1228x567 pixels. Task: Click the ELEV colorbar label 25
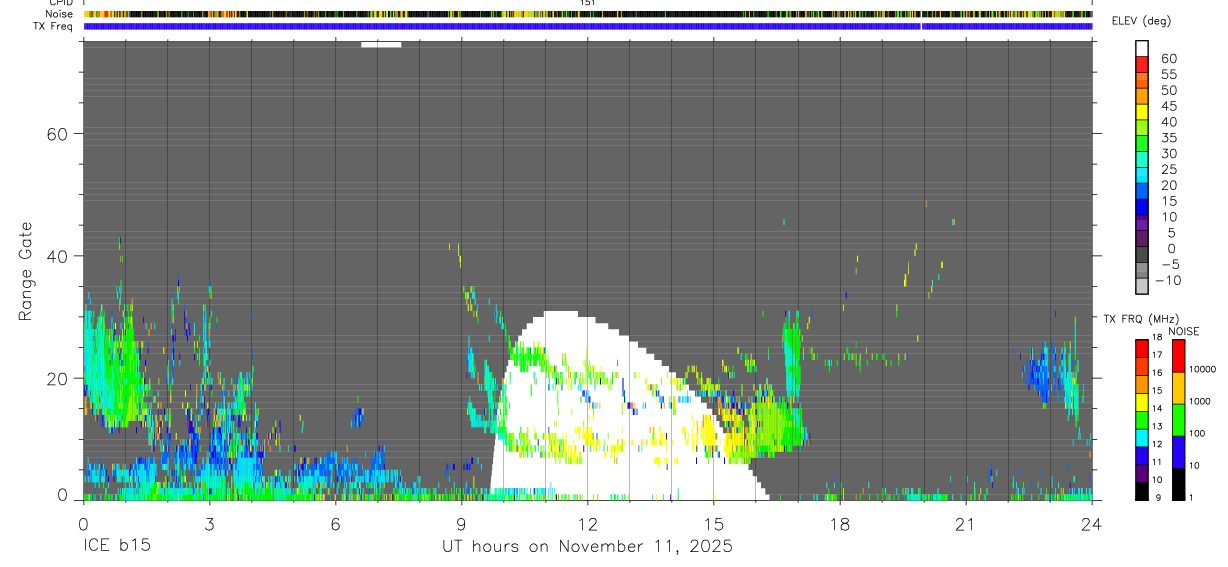1168,170
